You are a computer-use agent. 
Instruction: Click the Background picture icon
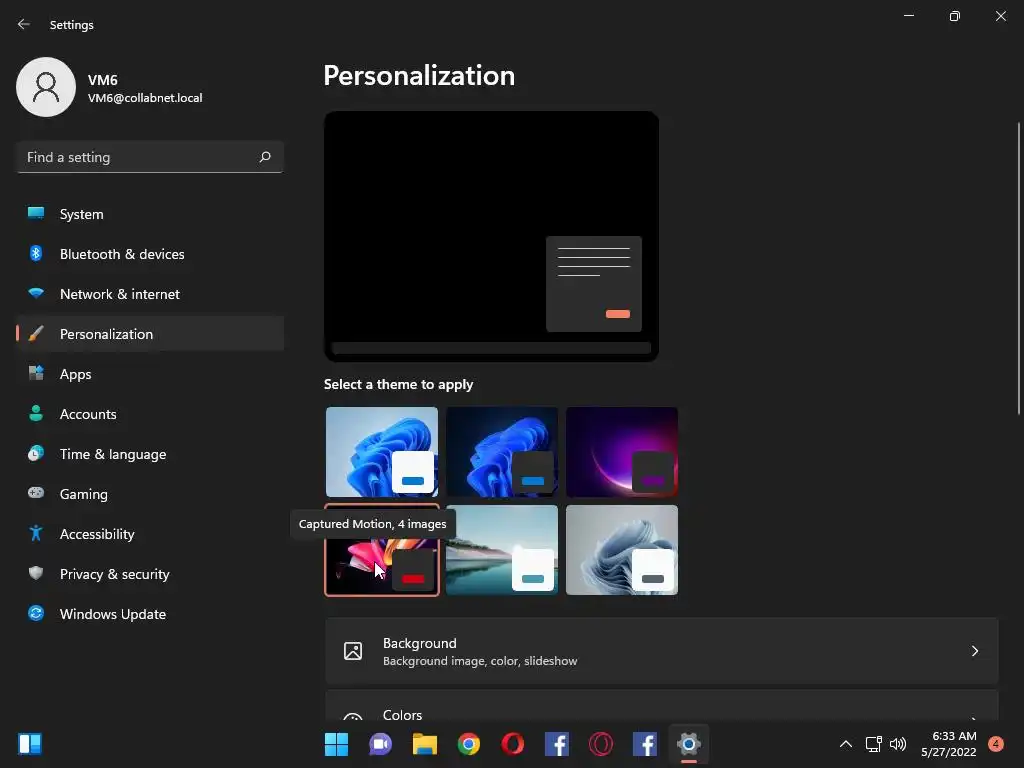point(353,651)
